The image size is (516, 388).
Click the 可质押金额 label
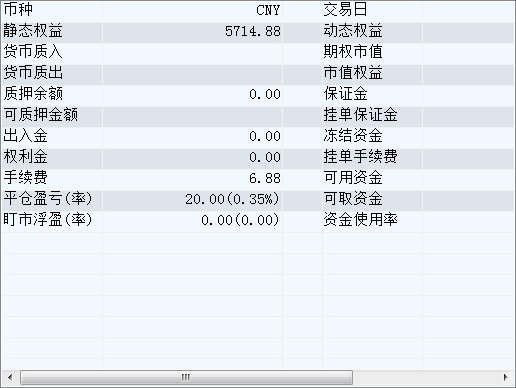(x=41, y=115)
